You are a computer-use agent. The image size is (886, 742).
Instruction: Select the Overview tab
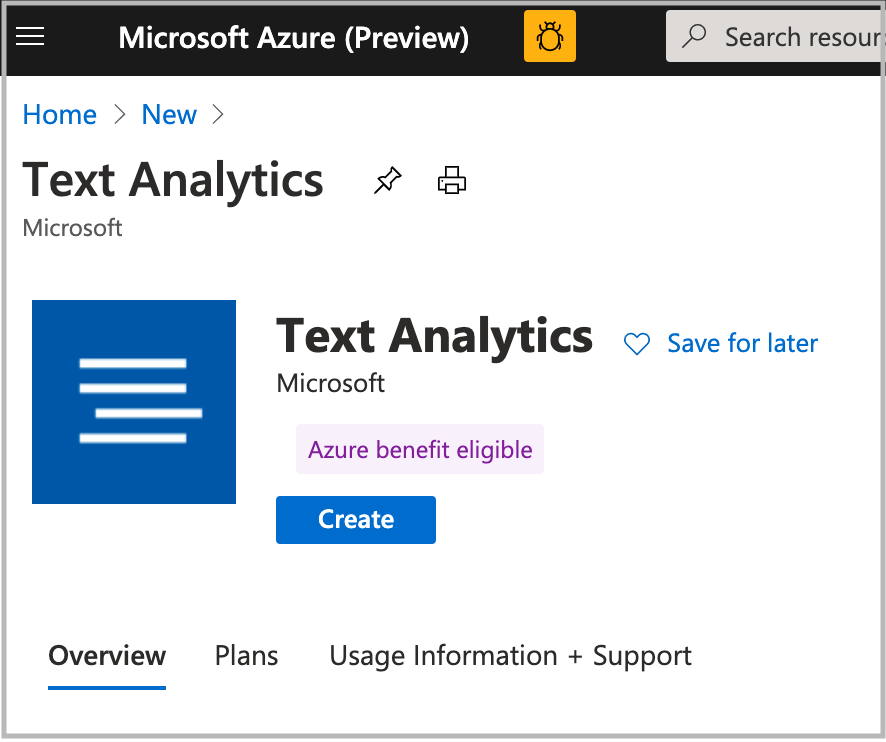(x=107, y=656)
